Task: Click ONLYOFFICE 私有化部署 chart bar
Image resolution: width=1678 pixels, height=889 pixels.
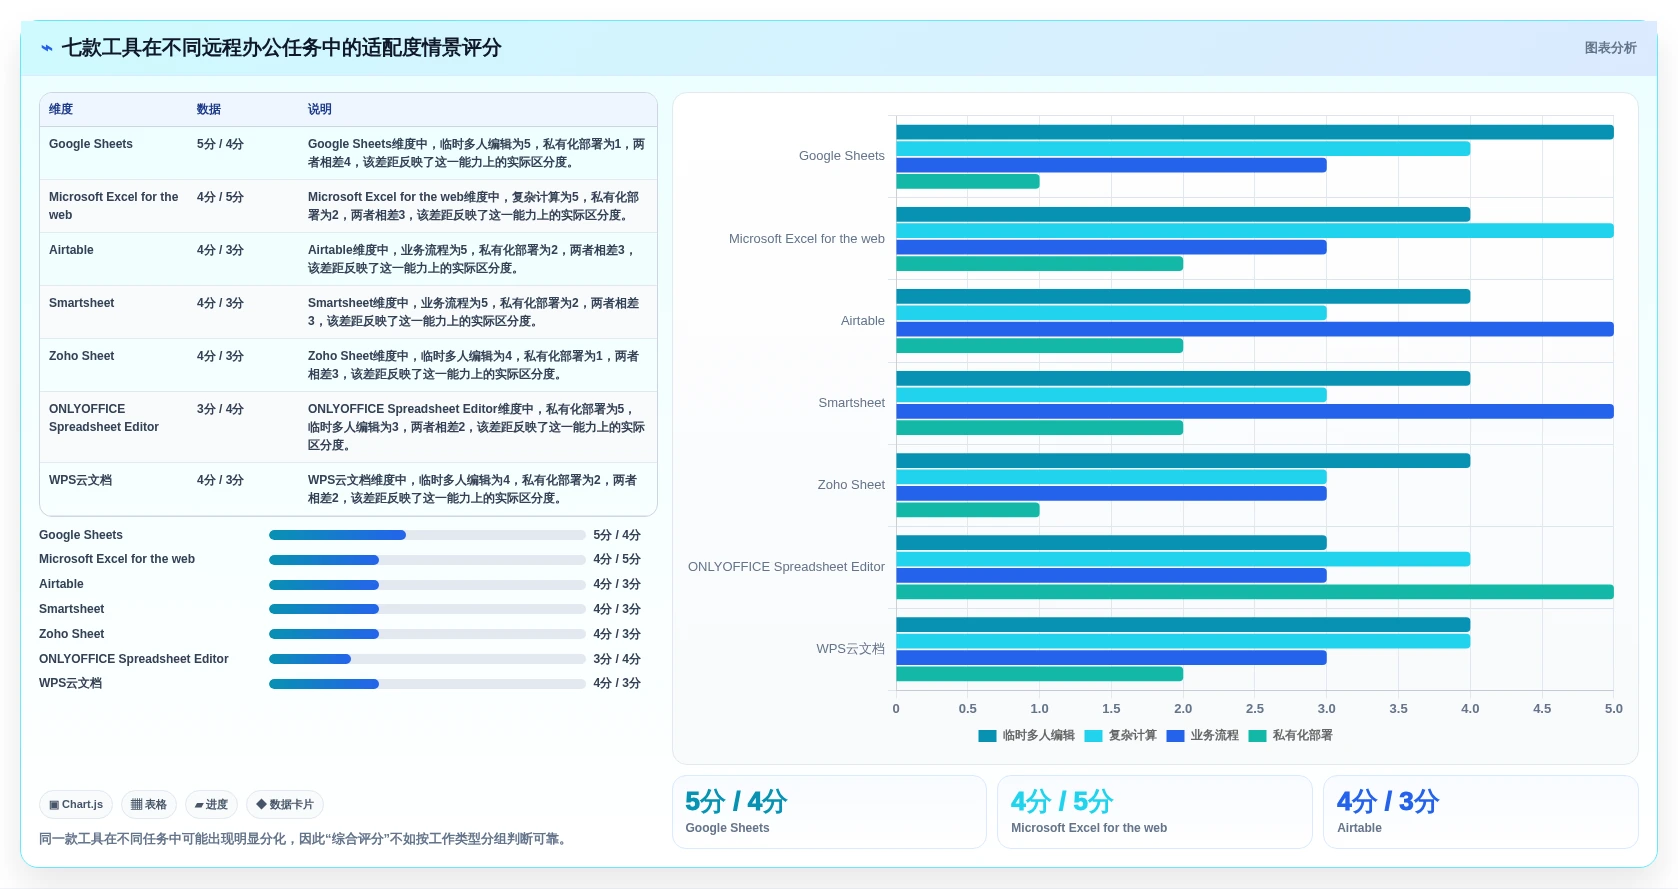Action: [1255, 592]
